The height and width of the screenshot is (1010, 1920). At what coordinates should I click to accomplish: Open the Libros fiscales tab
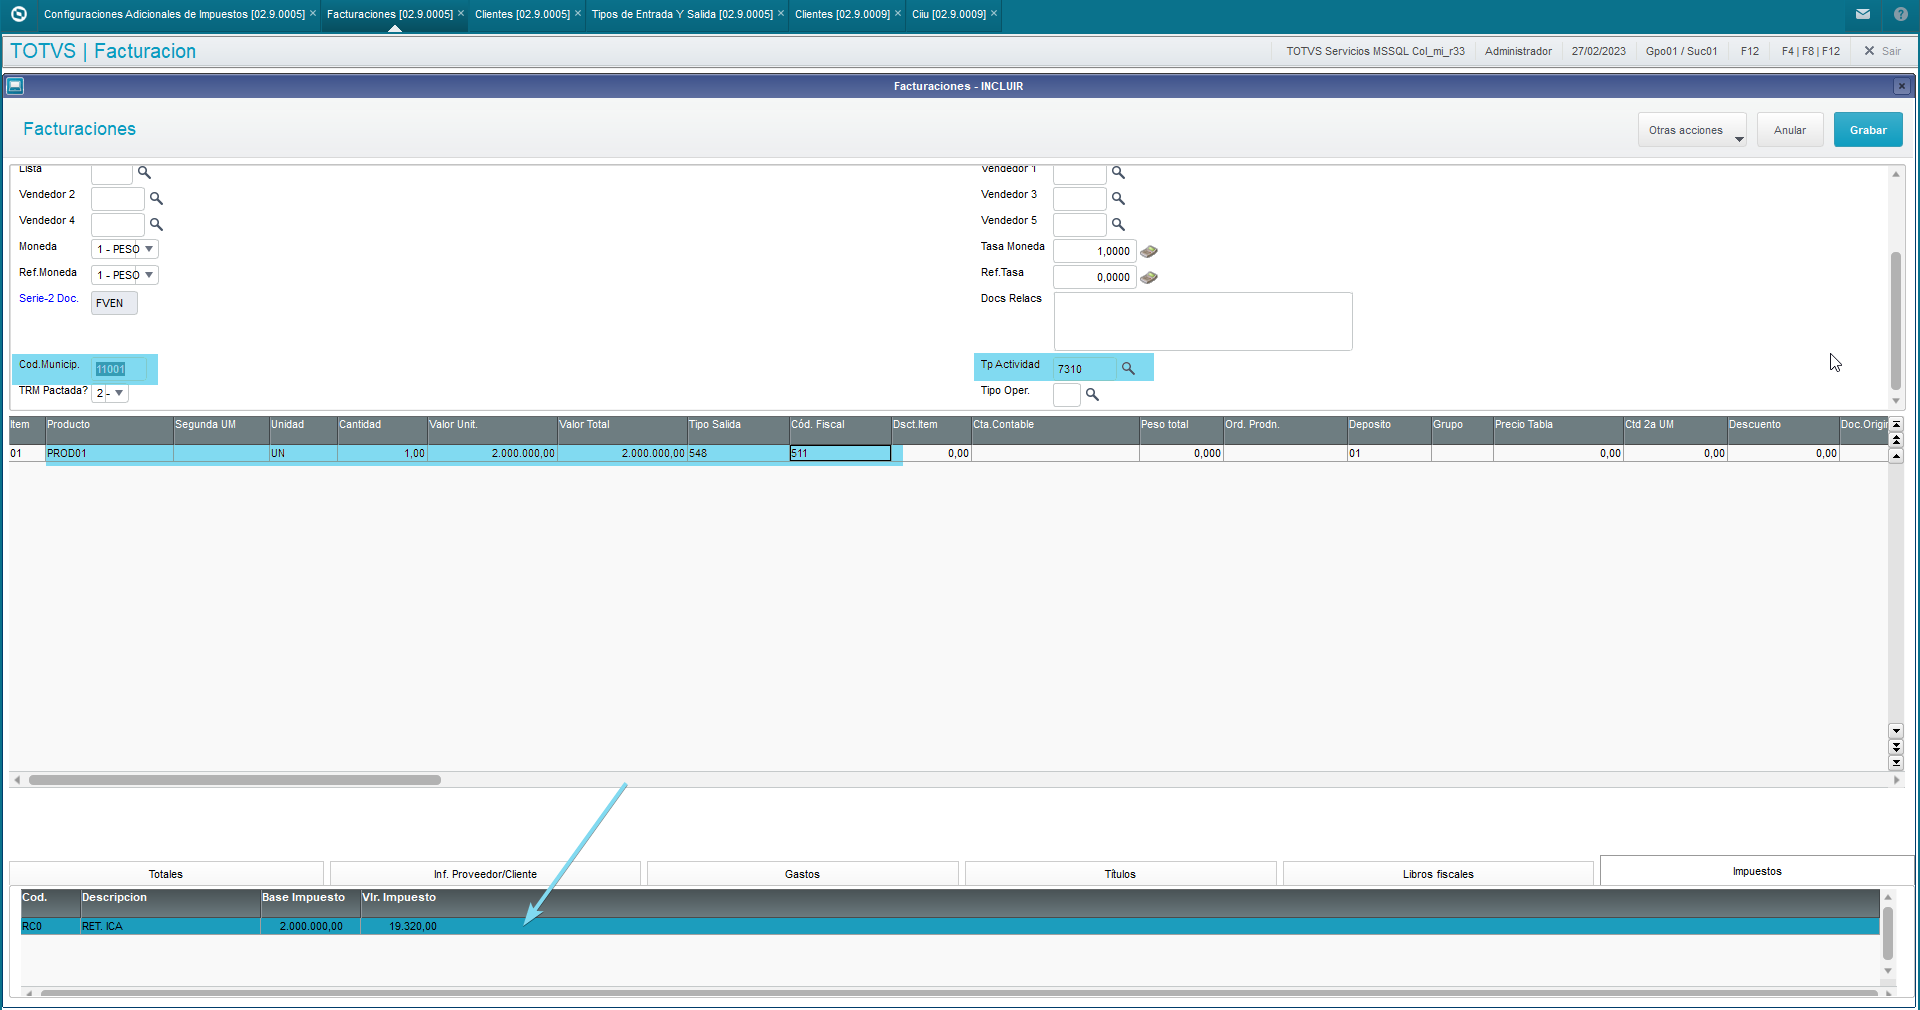pos(1438,874)
